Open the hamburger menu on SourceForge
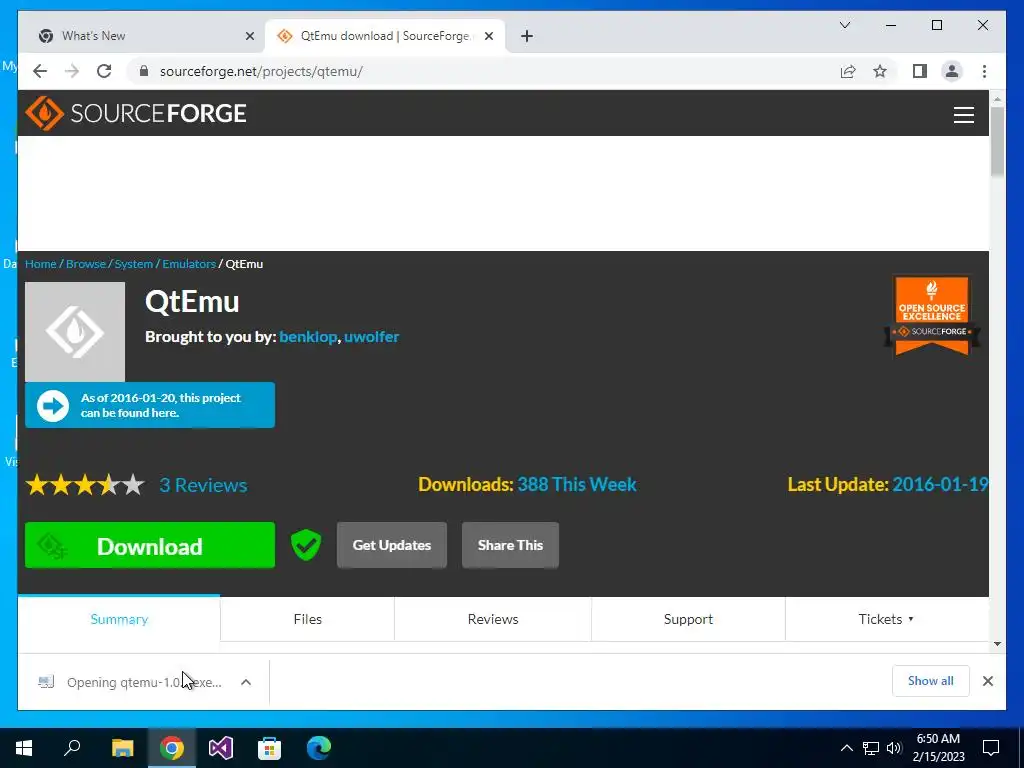The height and width of the screenshot is (768, 1024). click(x=963, y=115)
